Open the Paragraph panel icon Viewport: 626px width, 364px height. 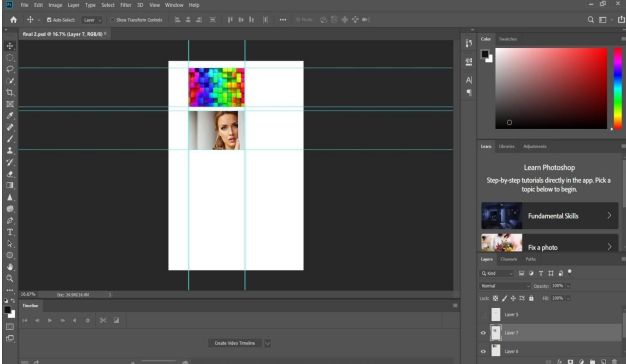point(469,93)
